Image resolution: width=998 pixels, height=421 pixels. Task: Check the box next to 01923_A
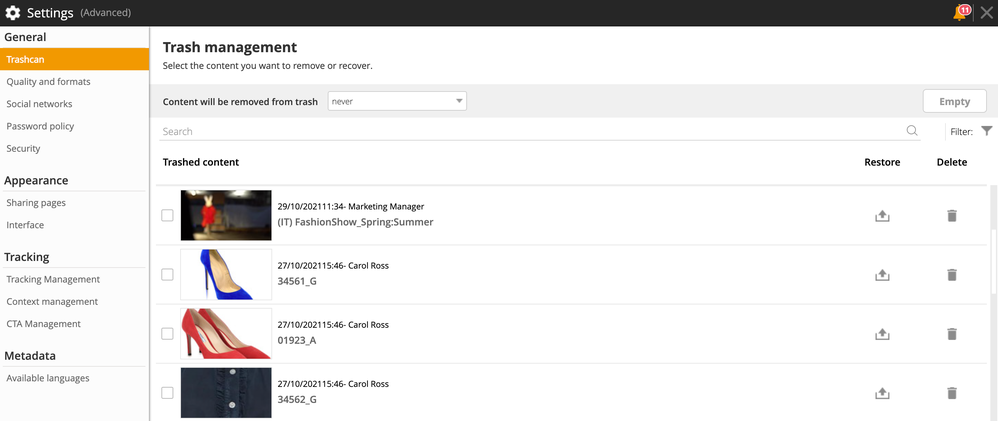(167, 334)
